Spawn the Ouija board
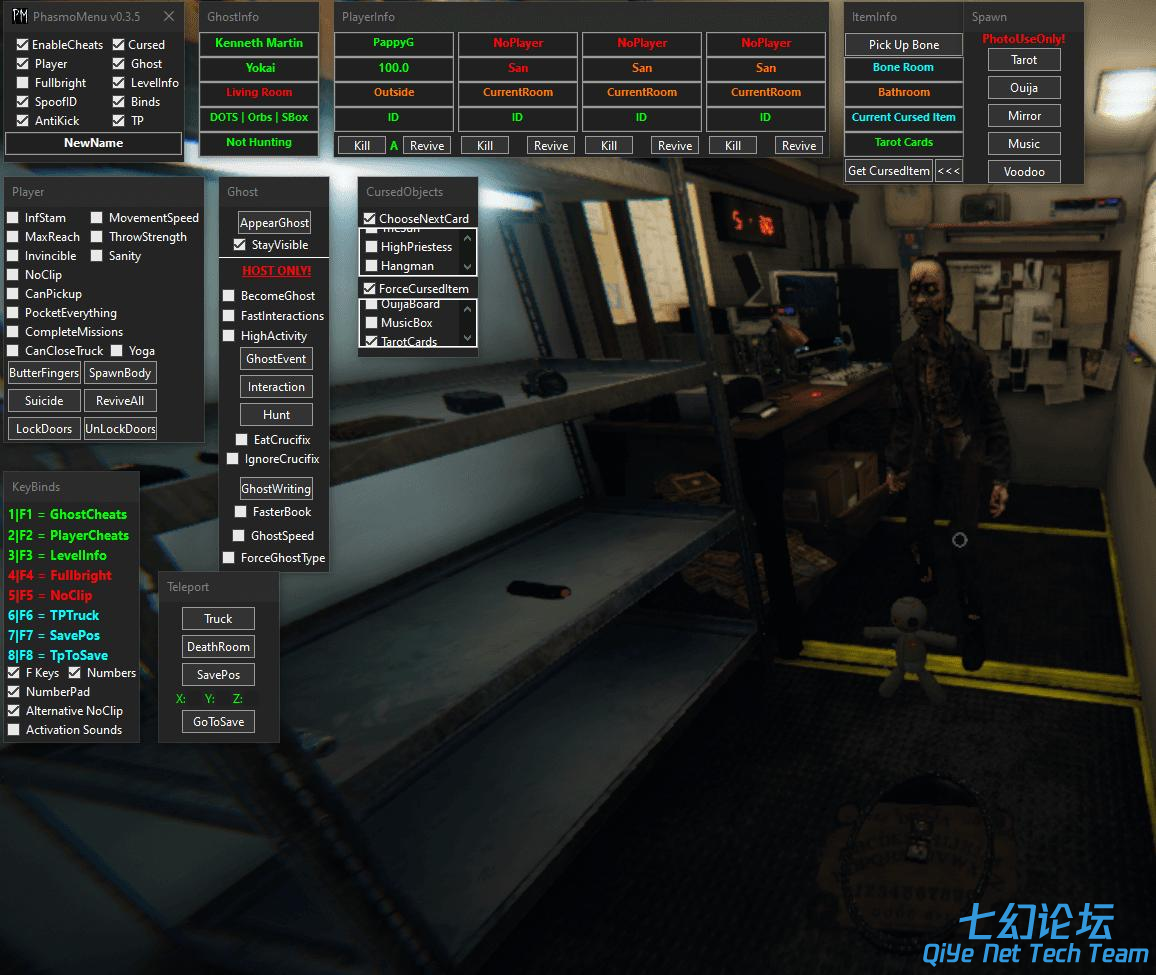Viewport: 1156px width, 975px height. [x=1024, y=88]
